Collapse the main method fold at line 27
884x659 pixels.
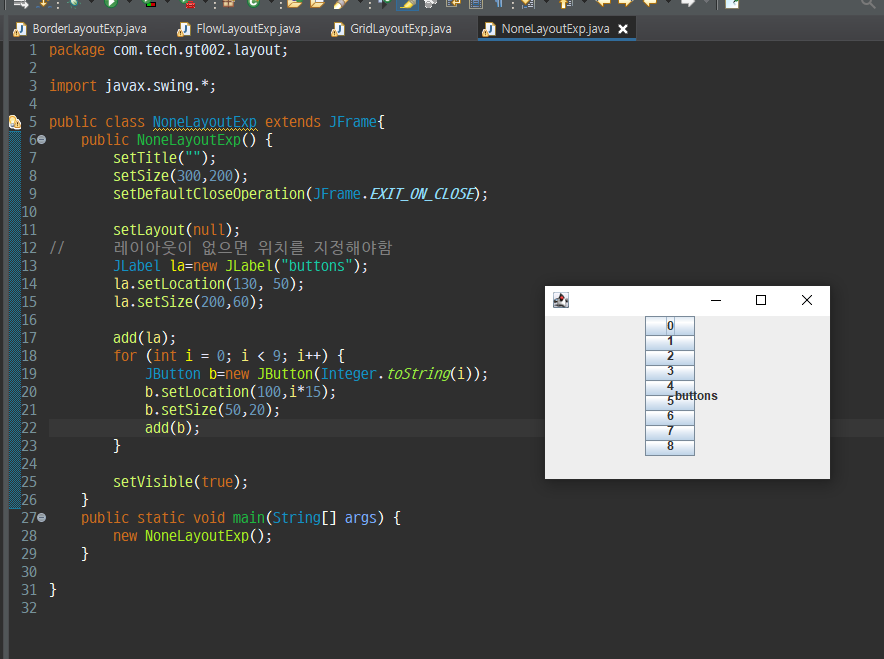(41, 518)
